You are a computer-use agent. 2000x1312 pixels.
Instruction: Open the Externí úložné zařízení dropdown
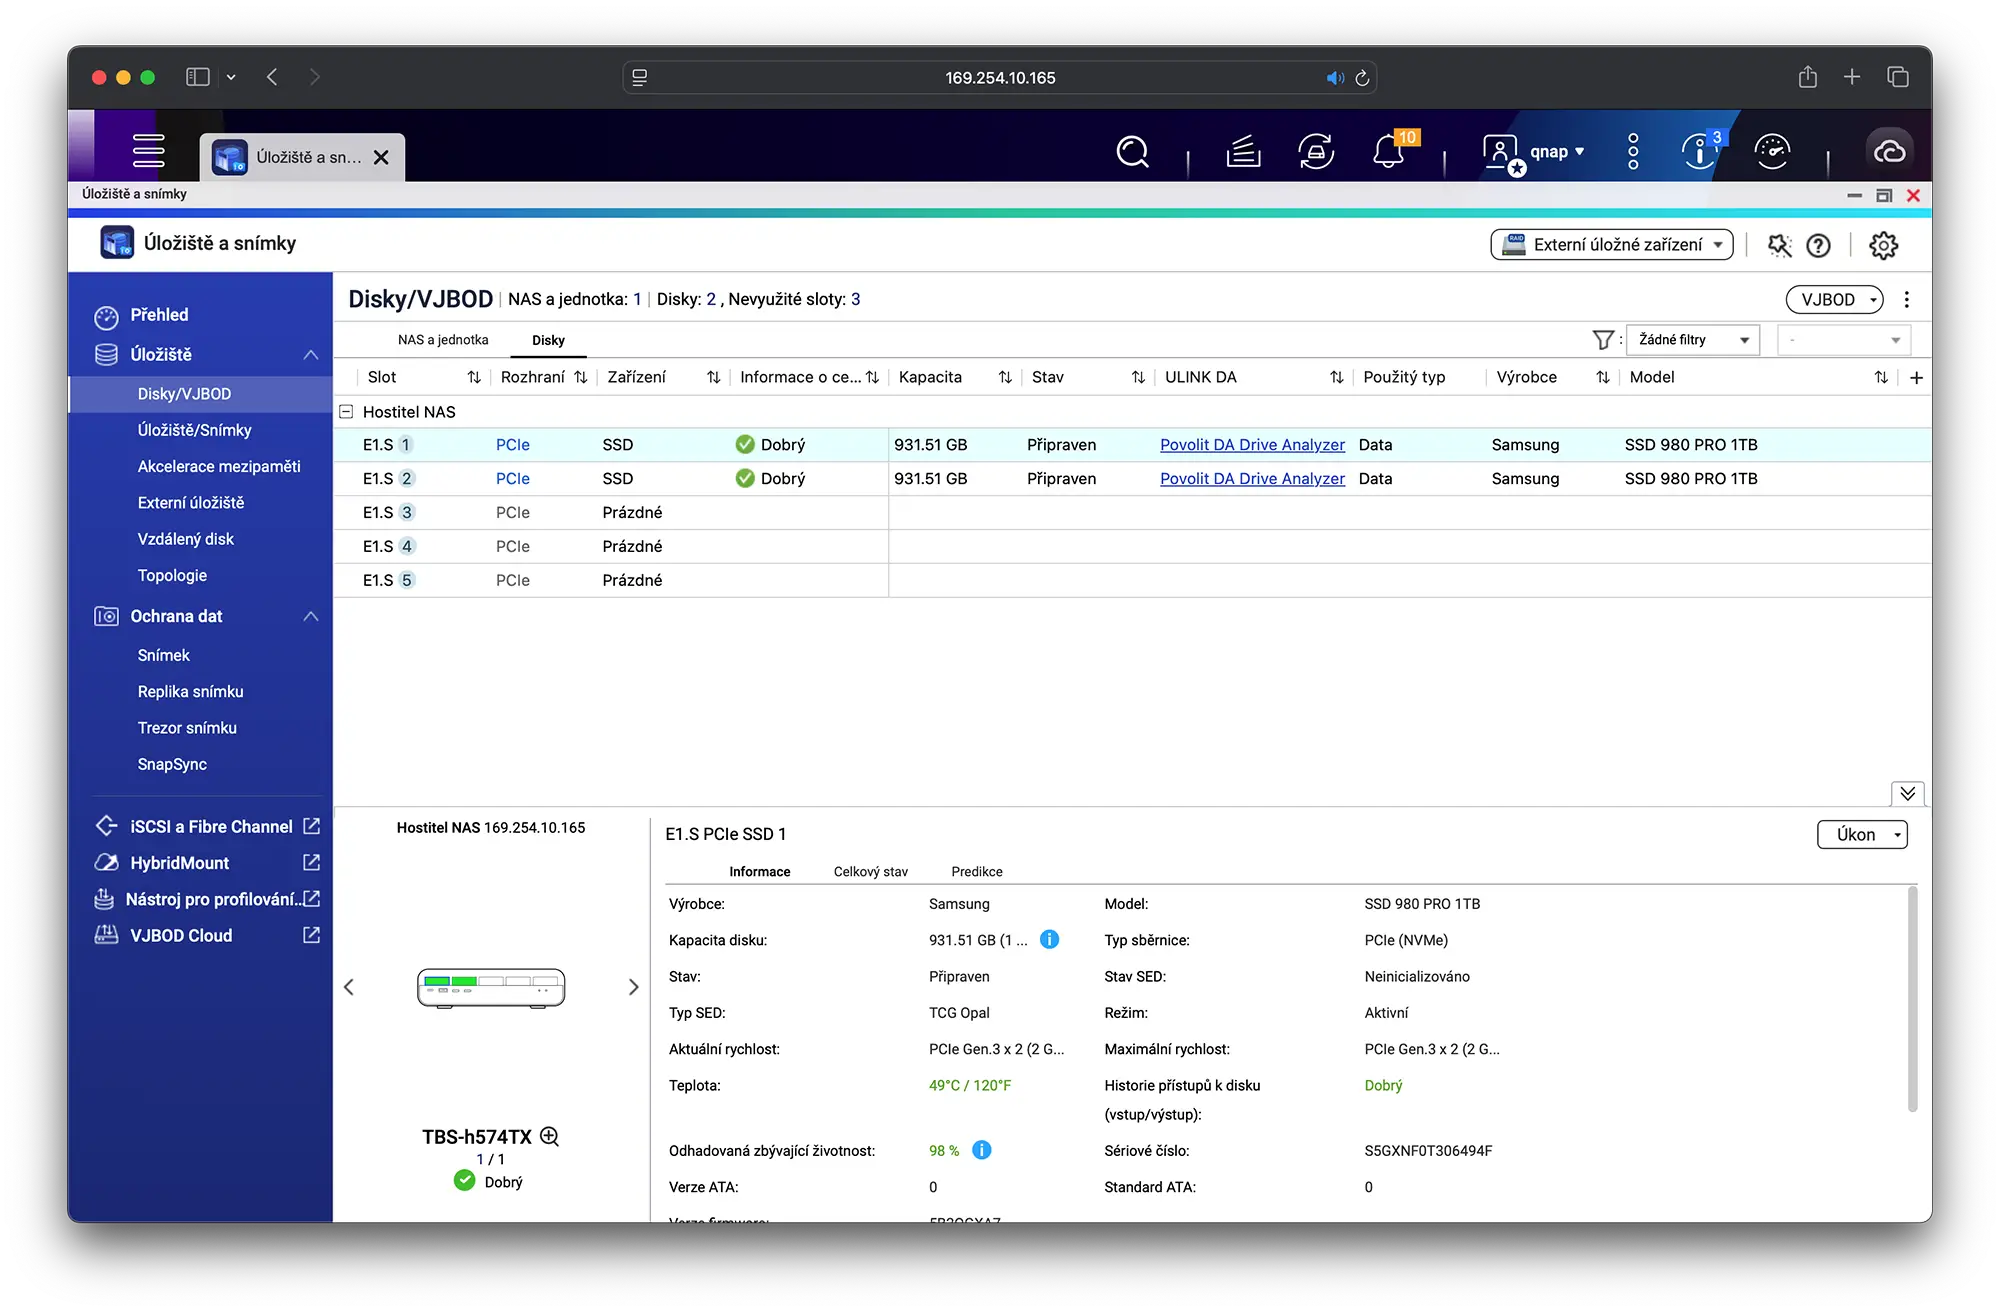(x=1612, y=245)
